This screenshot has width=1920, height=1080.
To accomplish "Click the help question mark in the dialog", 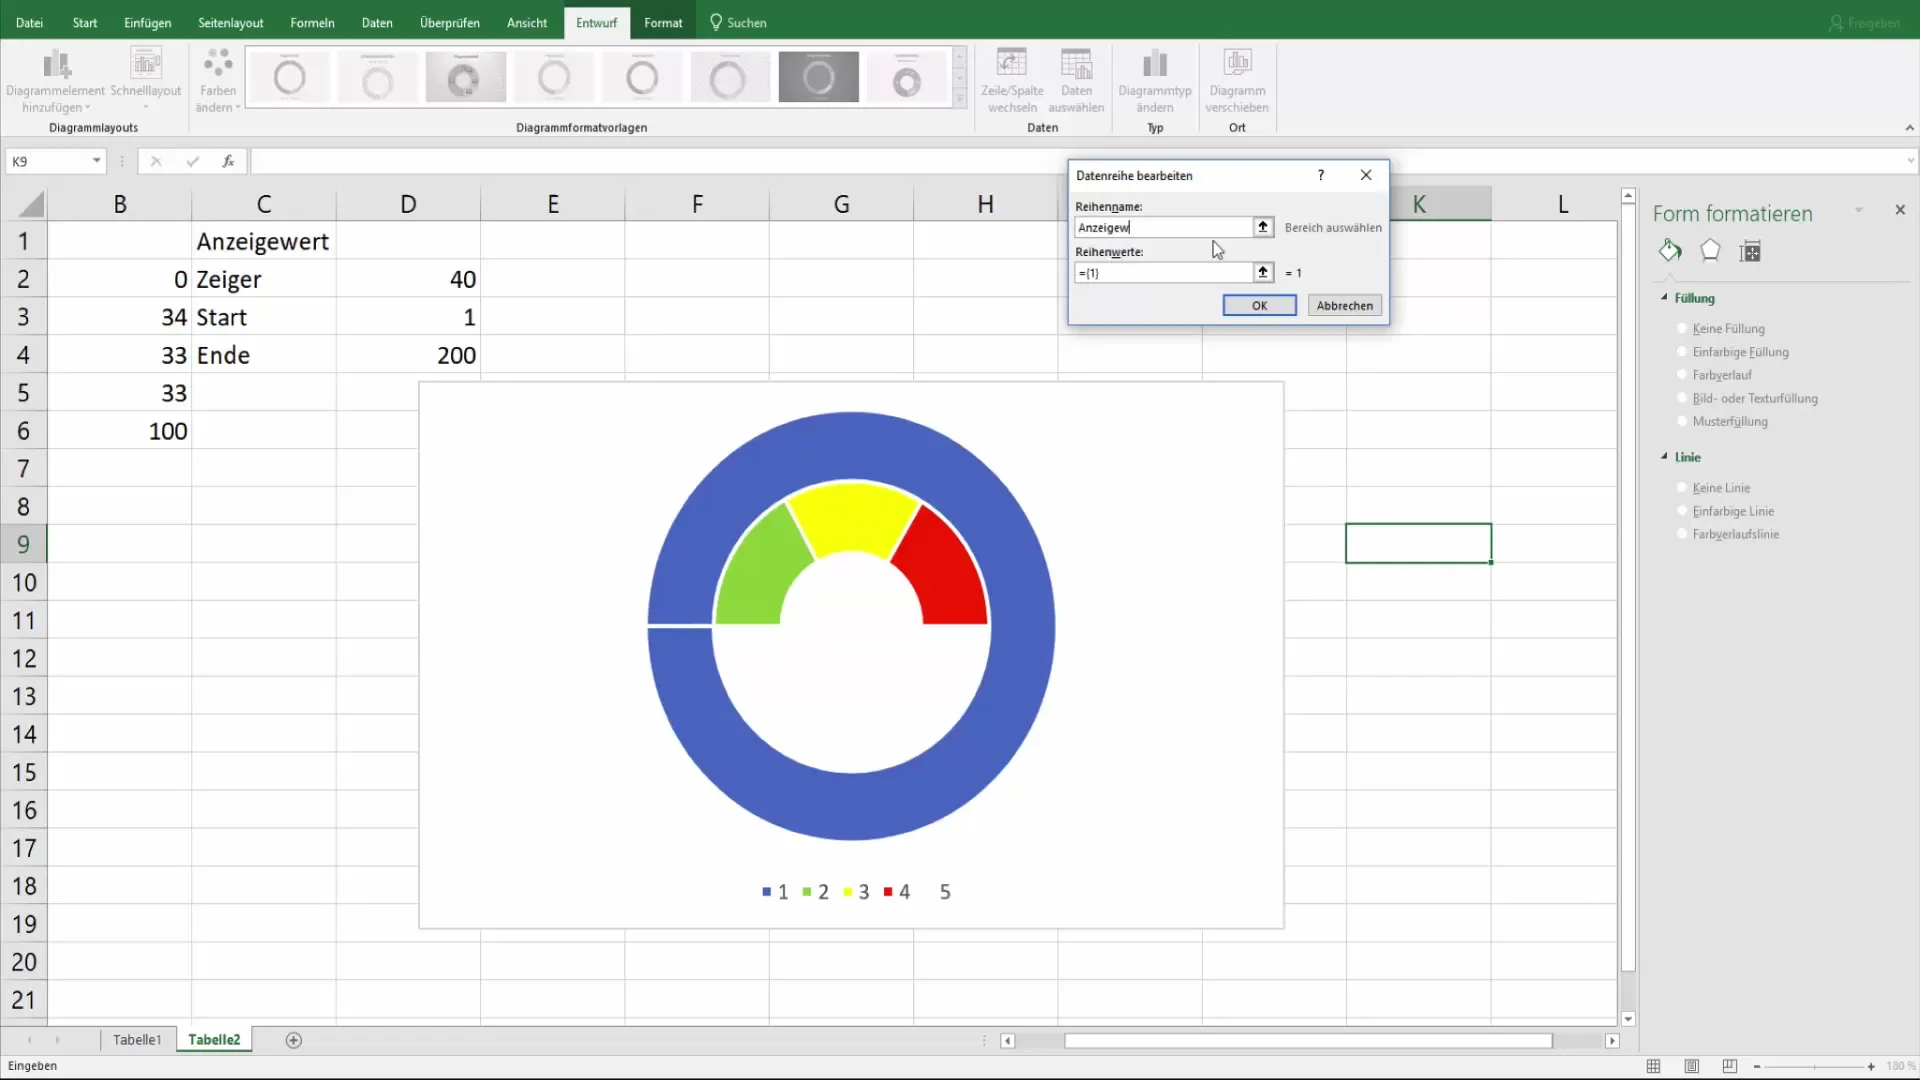I will [x=1321, y=175].
